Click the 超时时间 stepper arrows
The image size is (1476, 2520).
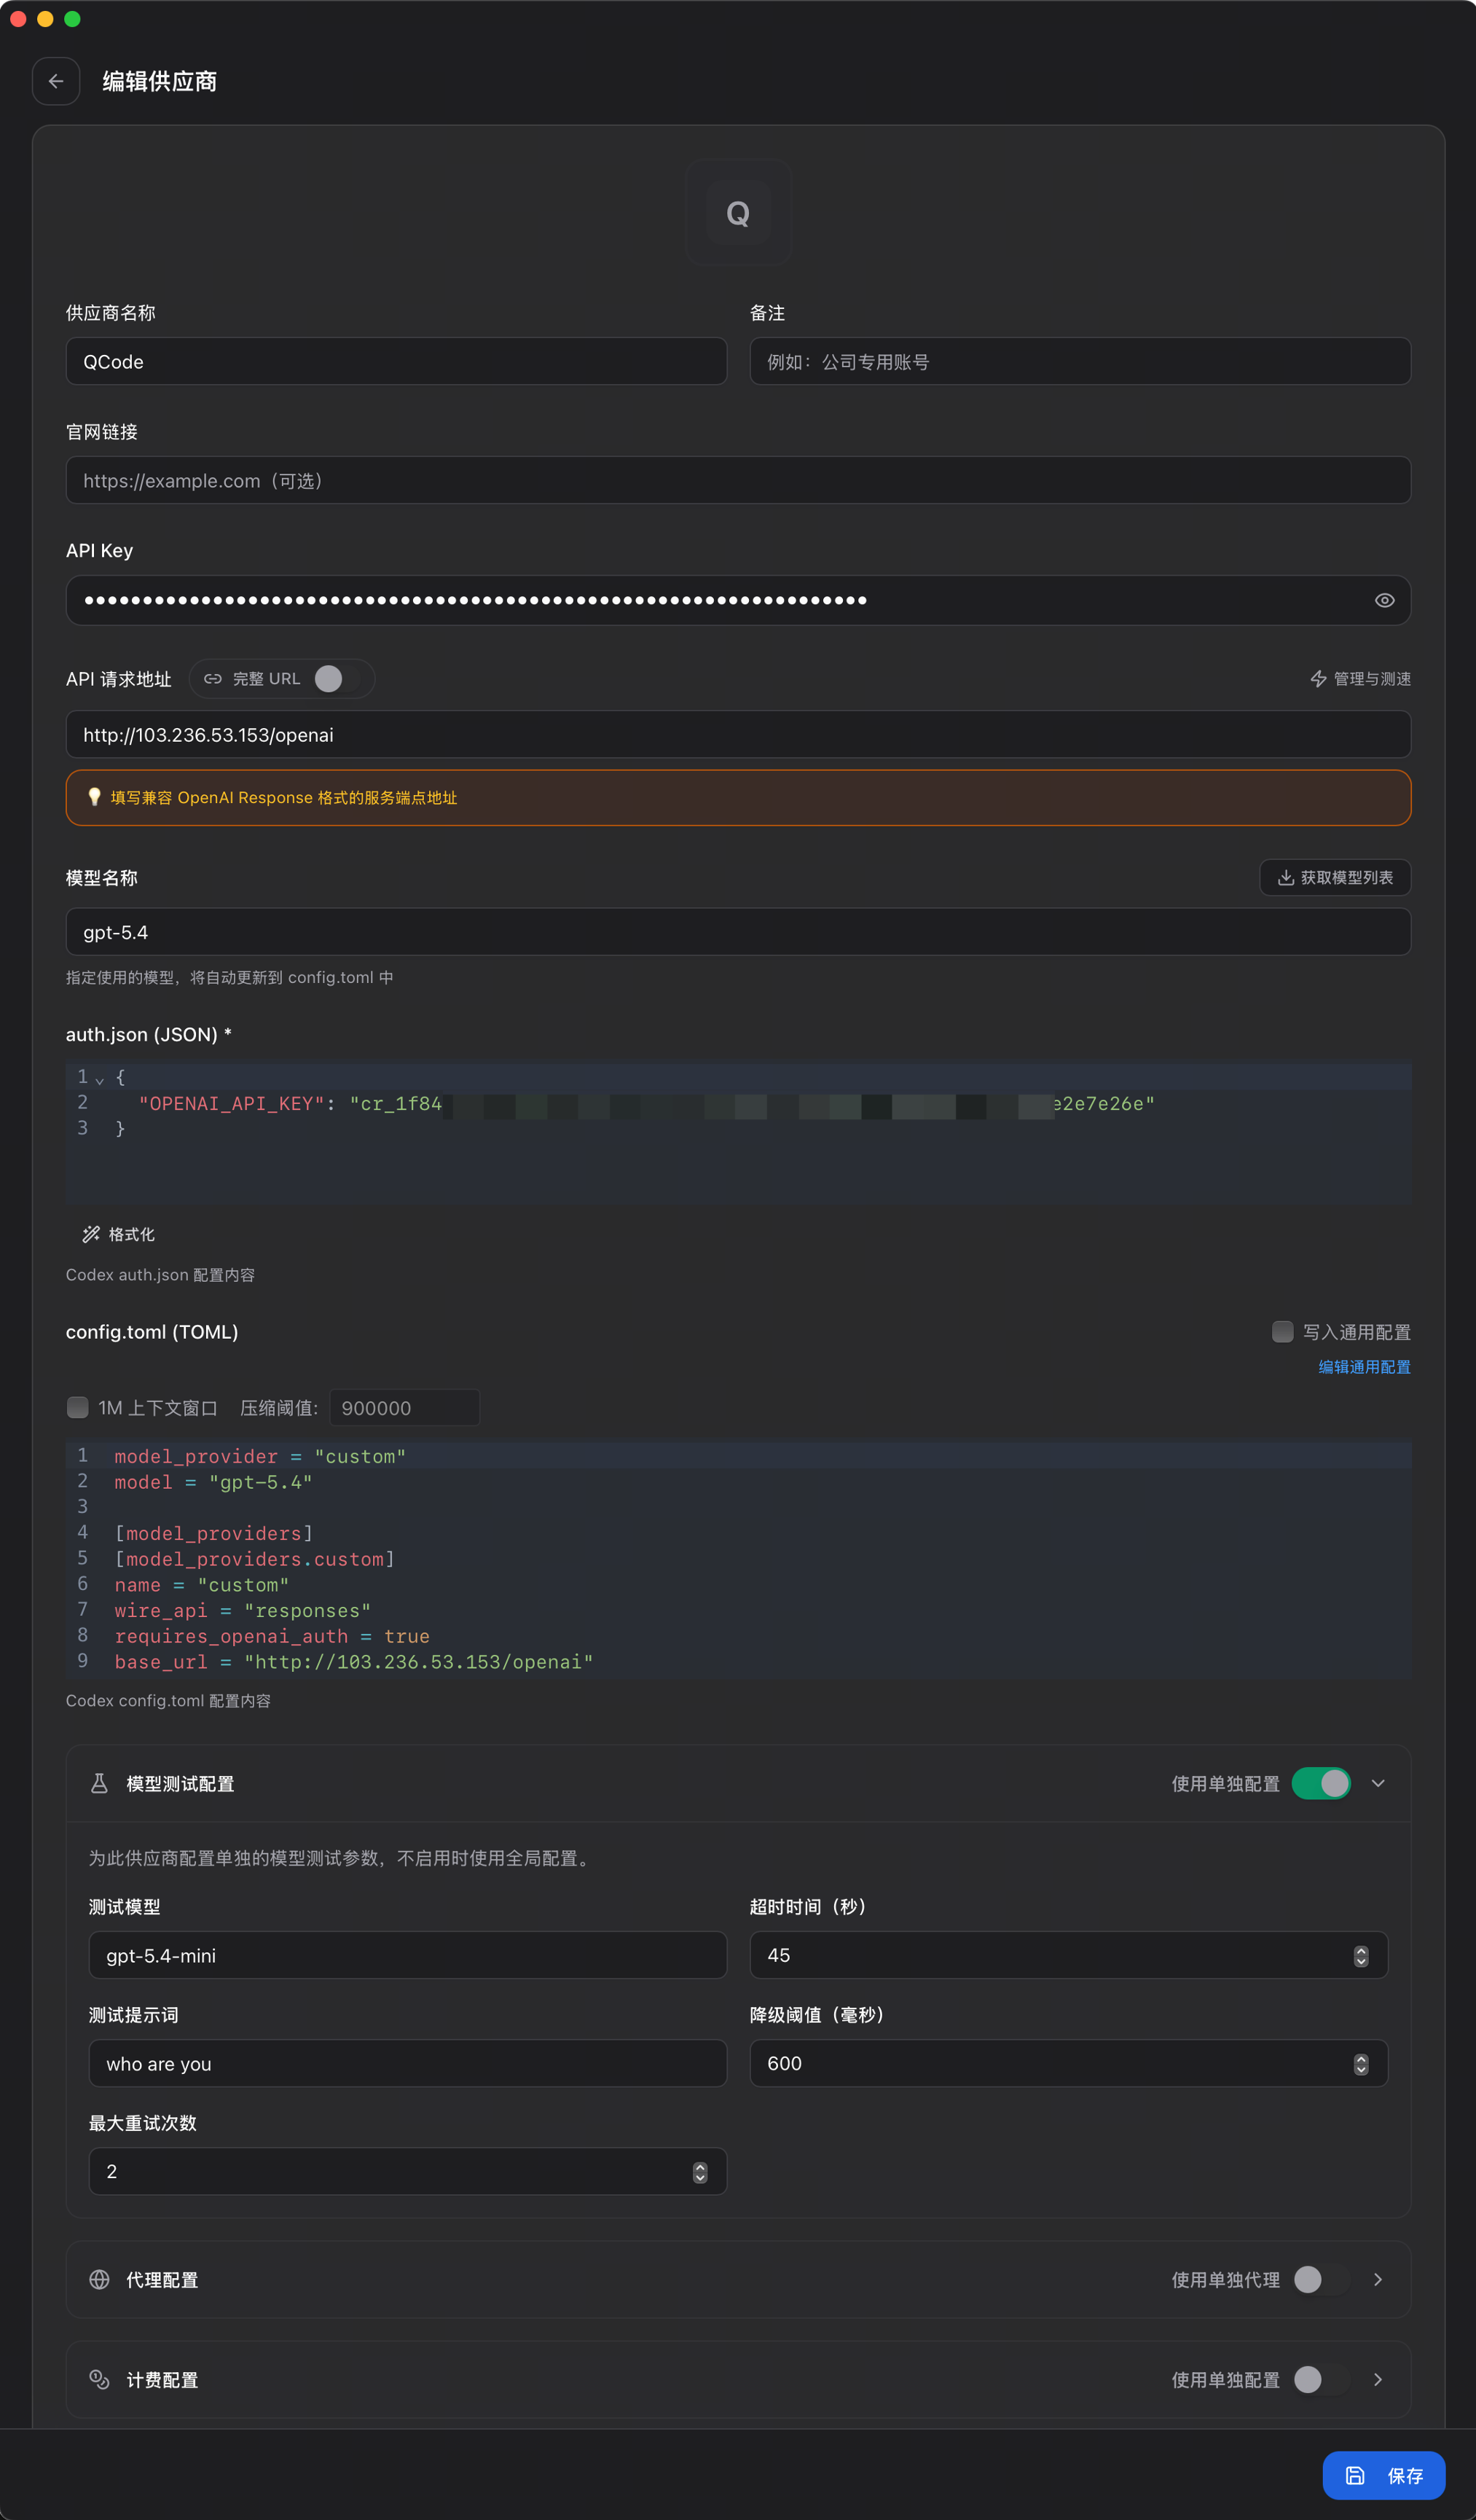pyautogui.click(x=1360, y=1956)
